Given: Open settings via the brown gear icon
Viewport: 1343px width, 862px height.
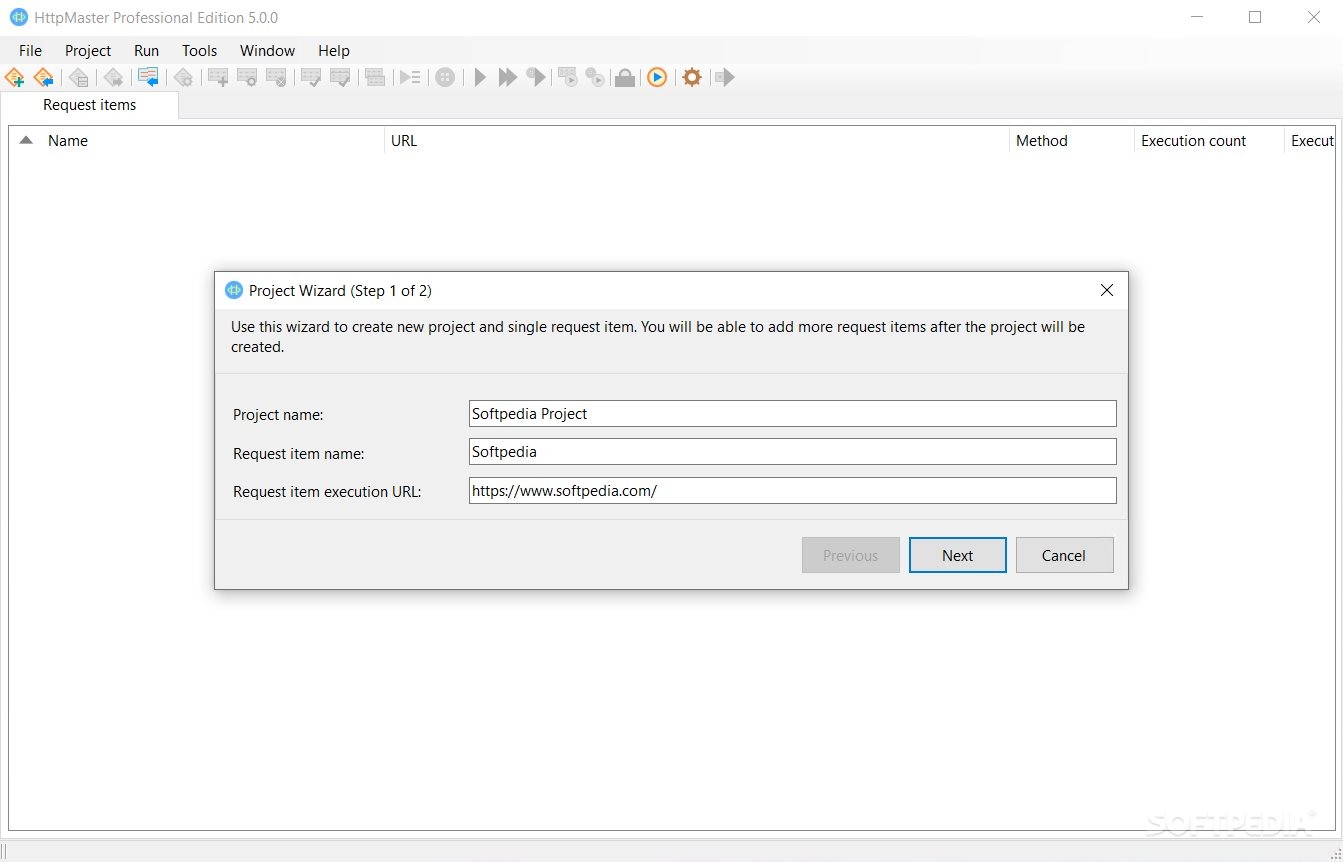Looking at the screenshot, I should (x=692, y=77).
